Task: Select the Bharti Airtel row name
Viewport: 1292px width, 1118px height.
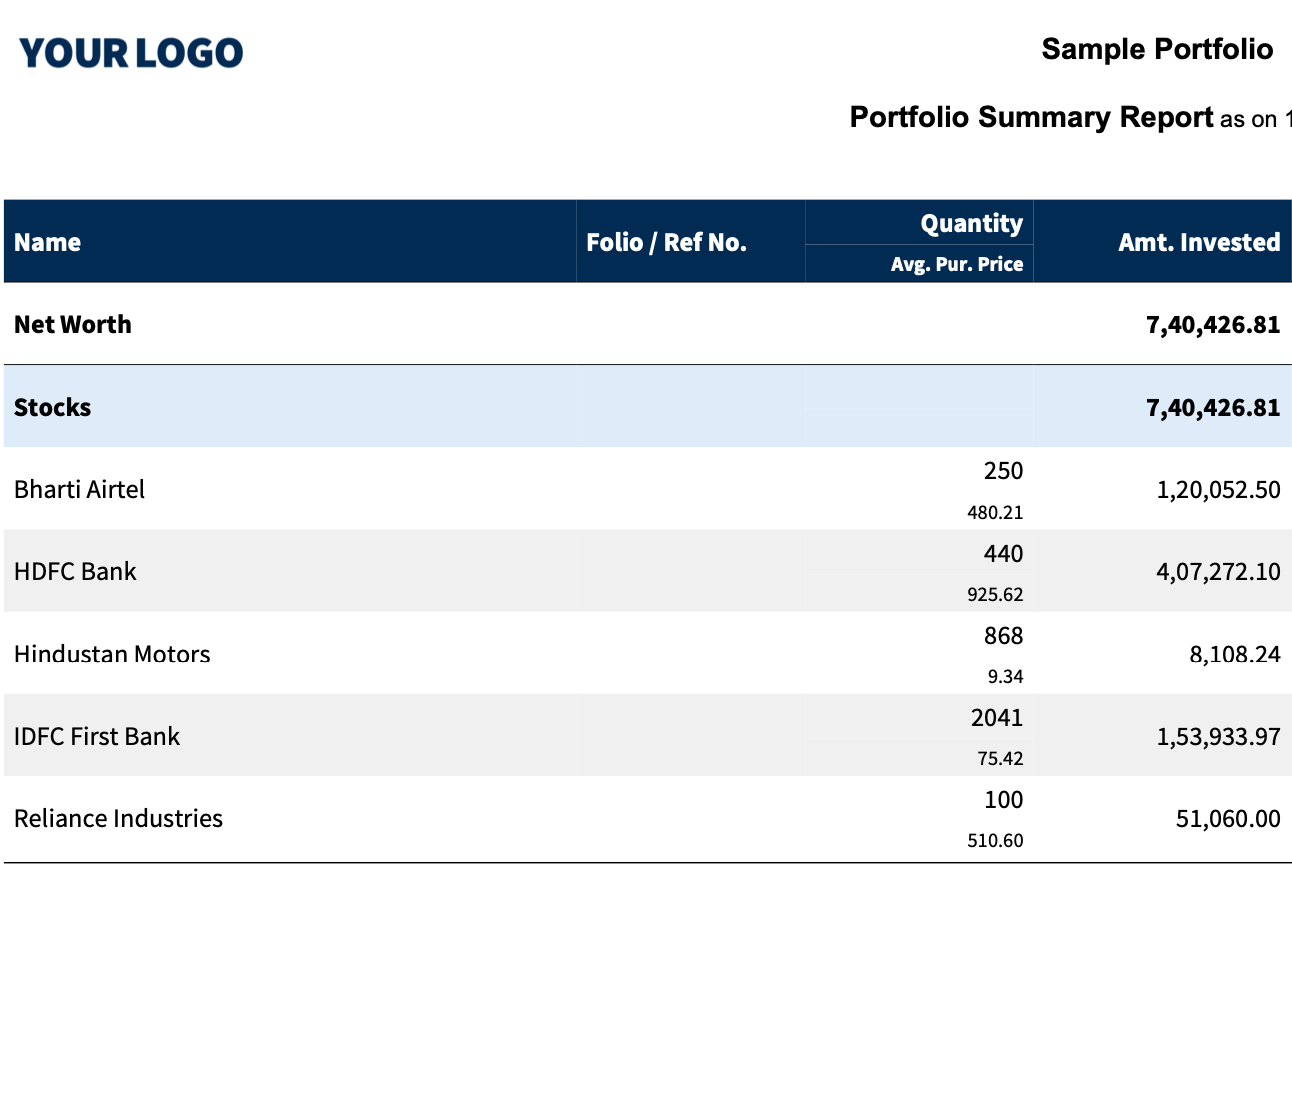Action: point(79,489)
